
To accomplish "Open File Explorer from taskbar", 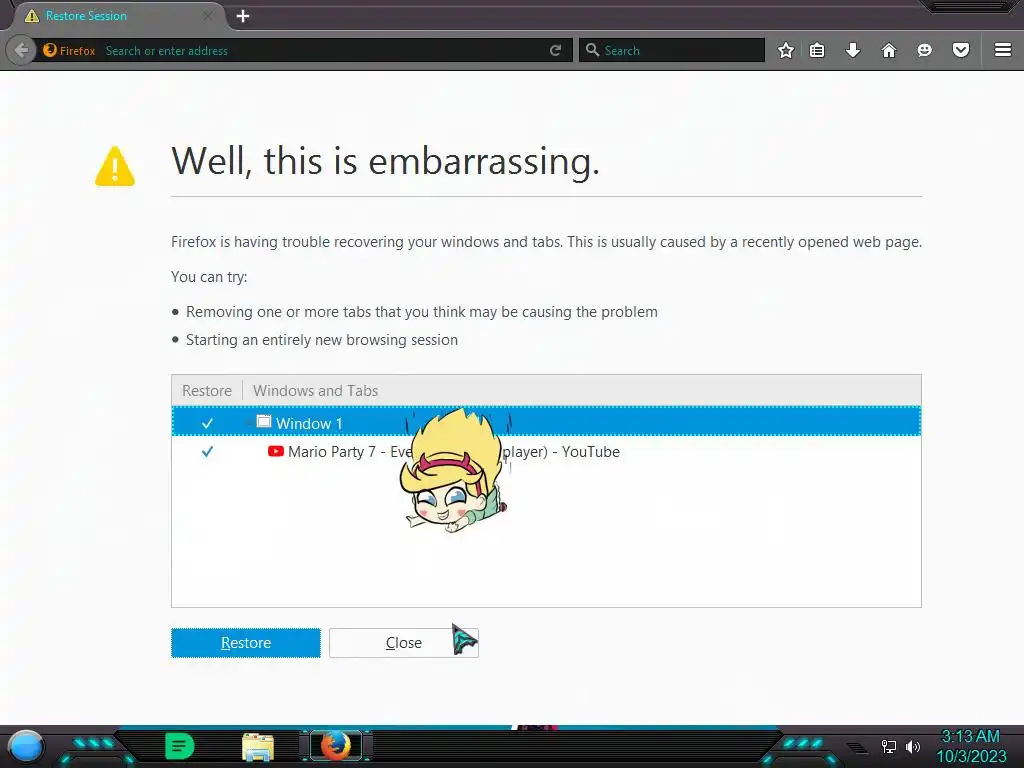I will tap(258, 747).
